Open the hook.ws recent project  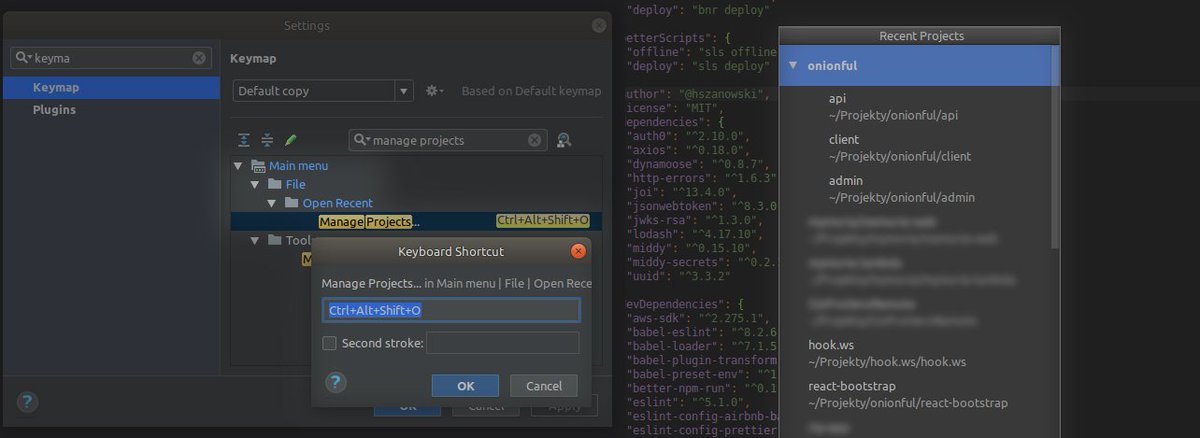915,353
